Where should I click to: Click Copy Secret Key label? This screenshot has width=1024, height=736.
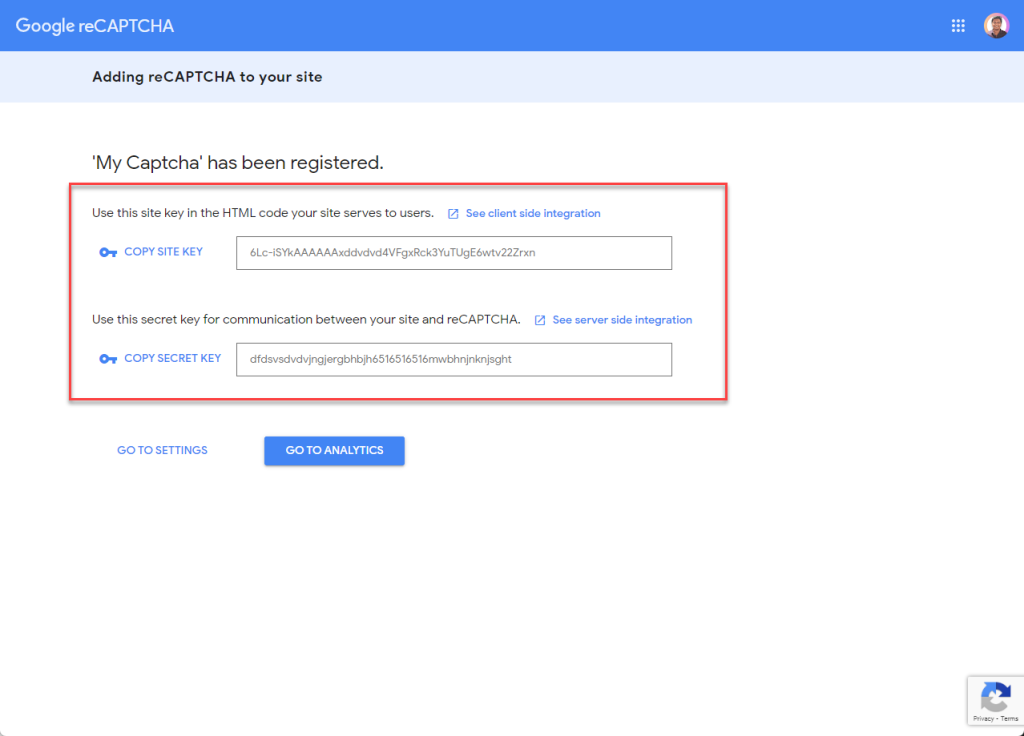point(172,358)
